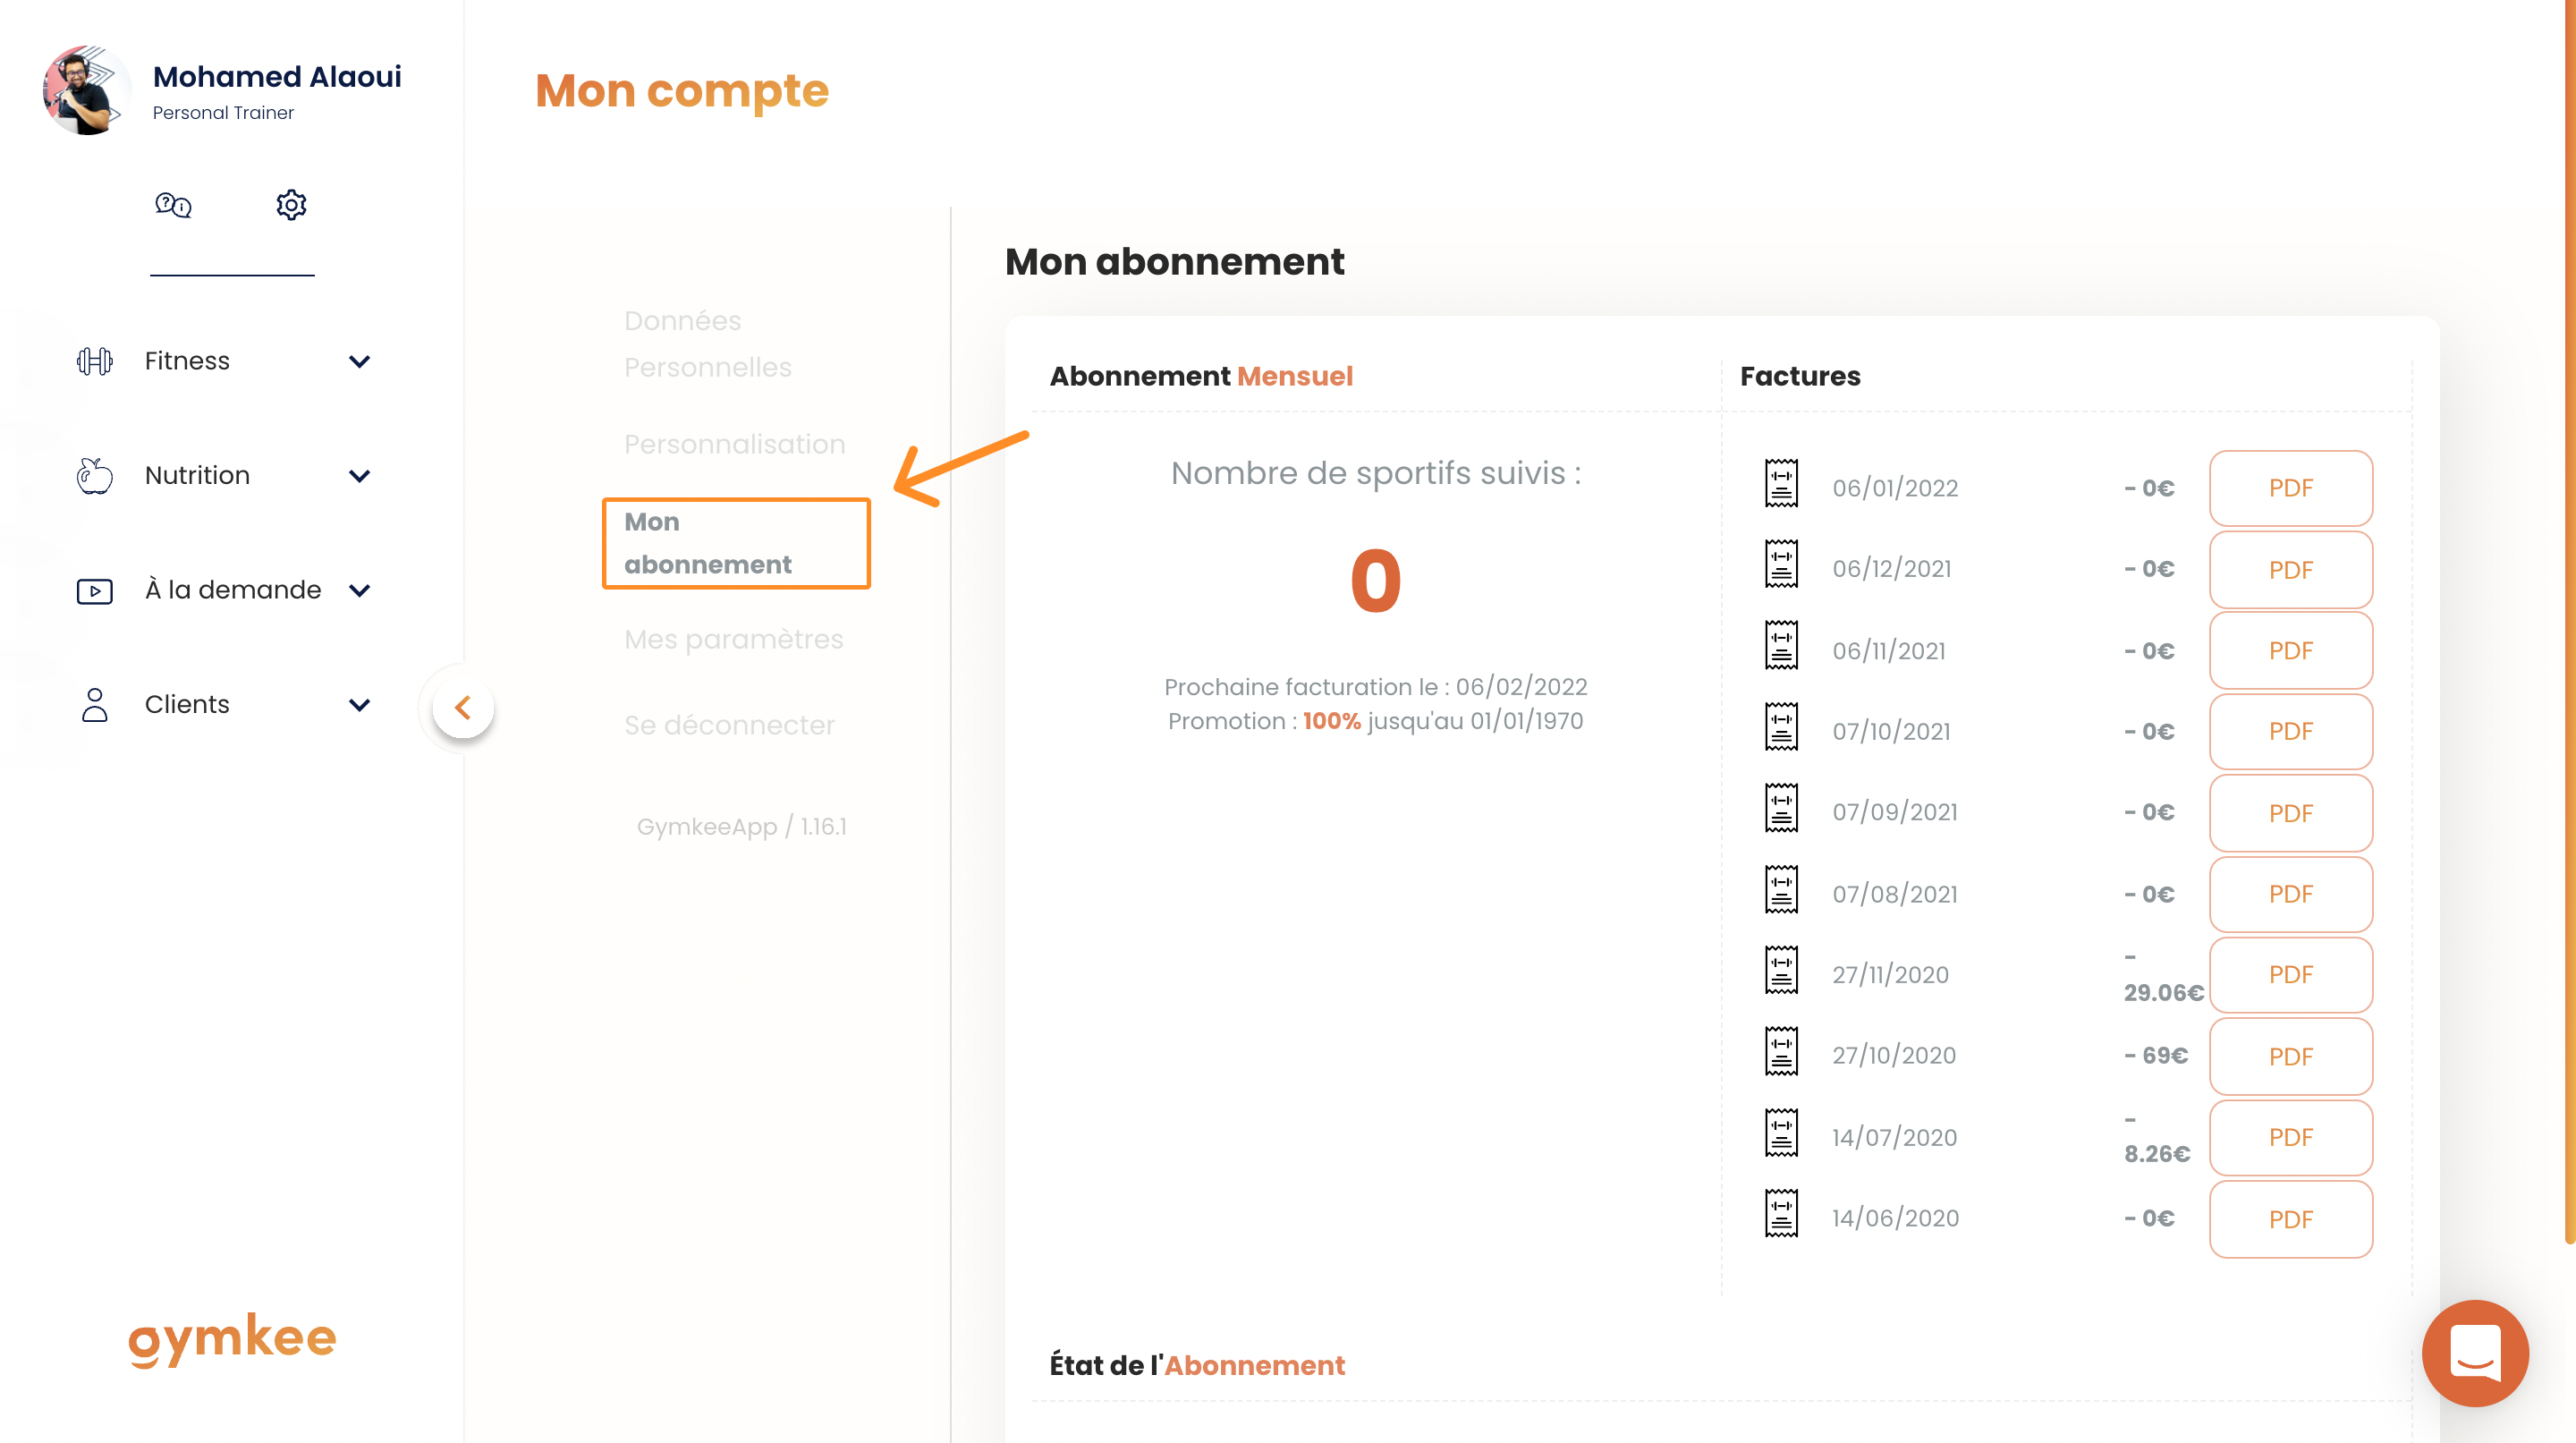Open the live chat support bubble
Screen dimensions: 2576x1443
point(2475,1353)
